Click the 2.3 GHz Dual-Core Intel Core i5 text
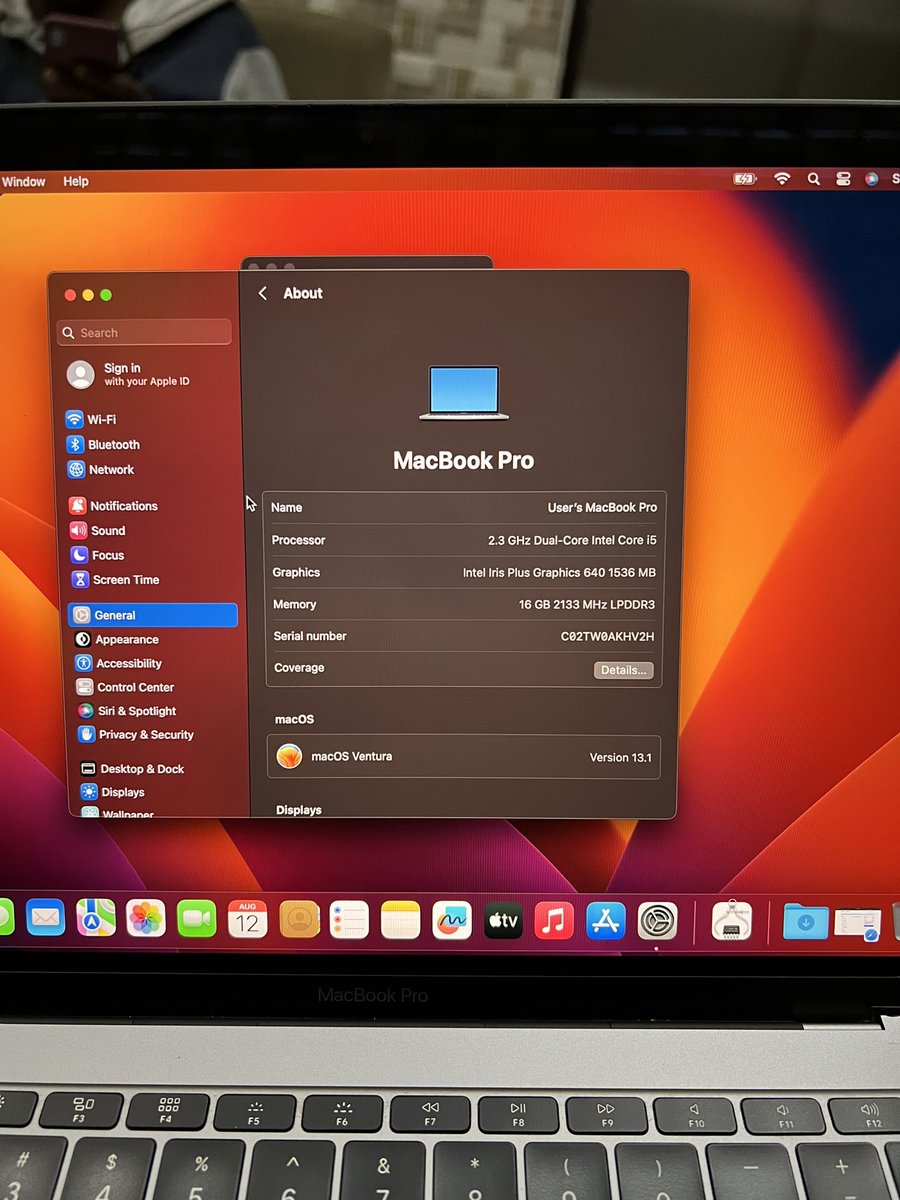This screenshot has width=900, height=1200. click(x=572, y=540)
